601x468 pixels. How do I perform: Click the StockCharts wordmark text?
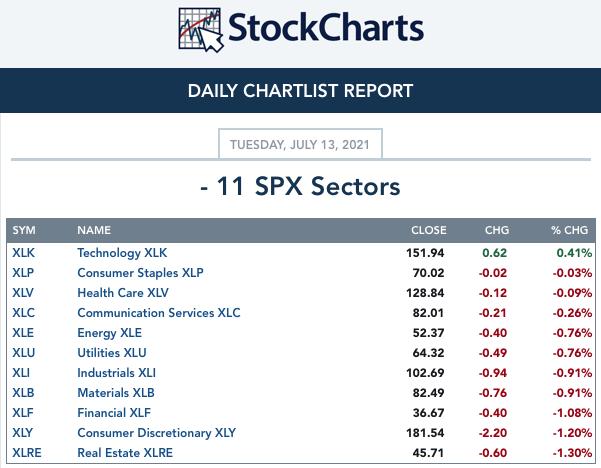326,27
